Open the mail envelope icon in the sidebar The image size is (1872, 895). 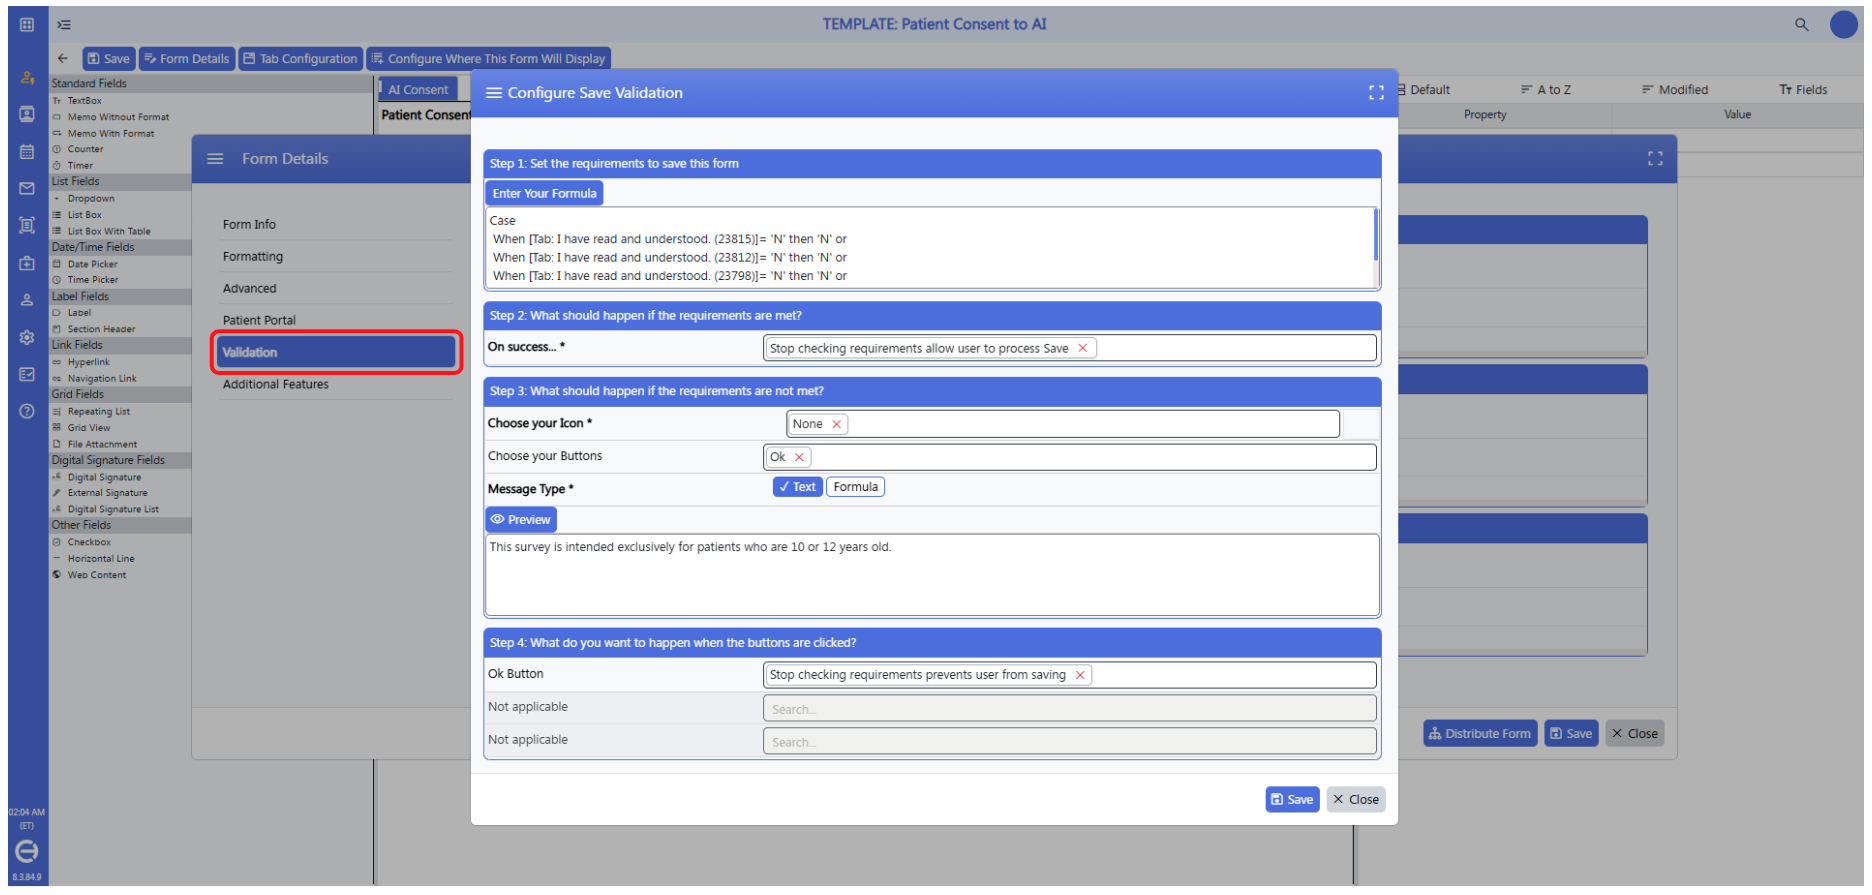coord(27,188)
